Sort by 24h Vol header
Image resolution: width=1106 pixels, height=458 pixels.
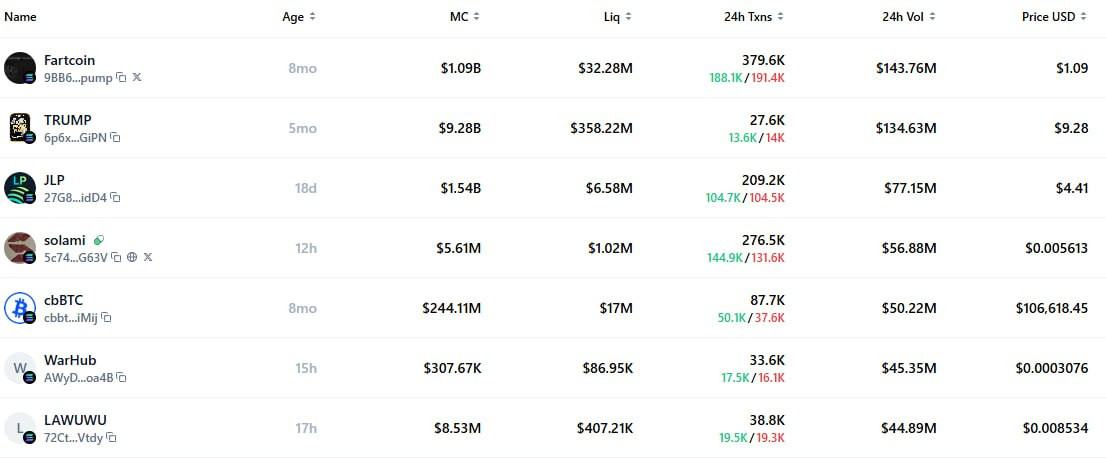point(906,16)
